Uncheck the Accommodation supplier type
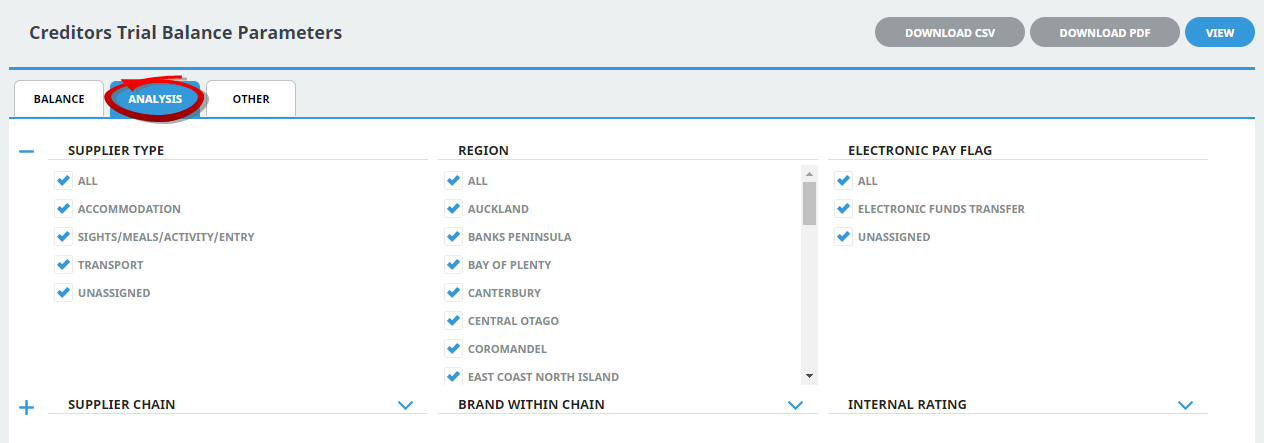 64,209
